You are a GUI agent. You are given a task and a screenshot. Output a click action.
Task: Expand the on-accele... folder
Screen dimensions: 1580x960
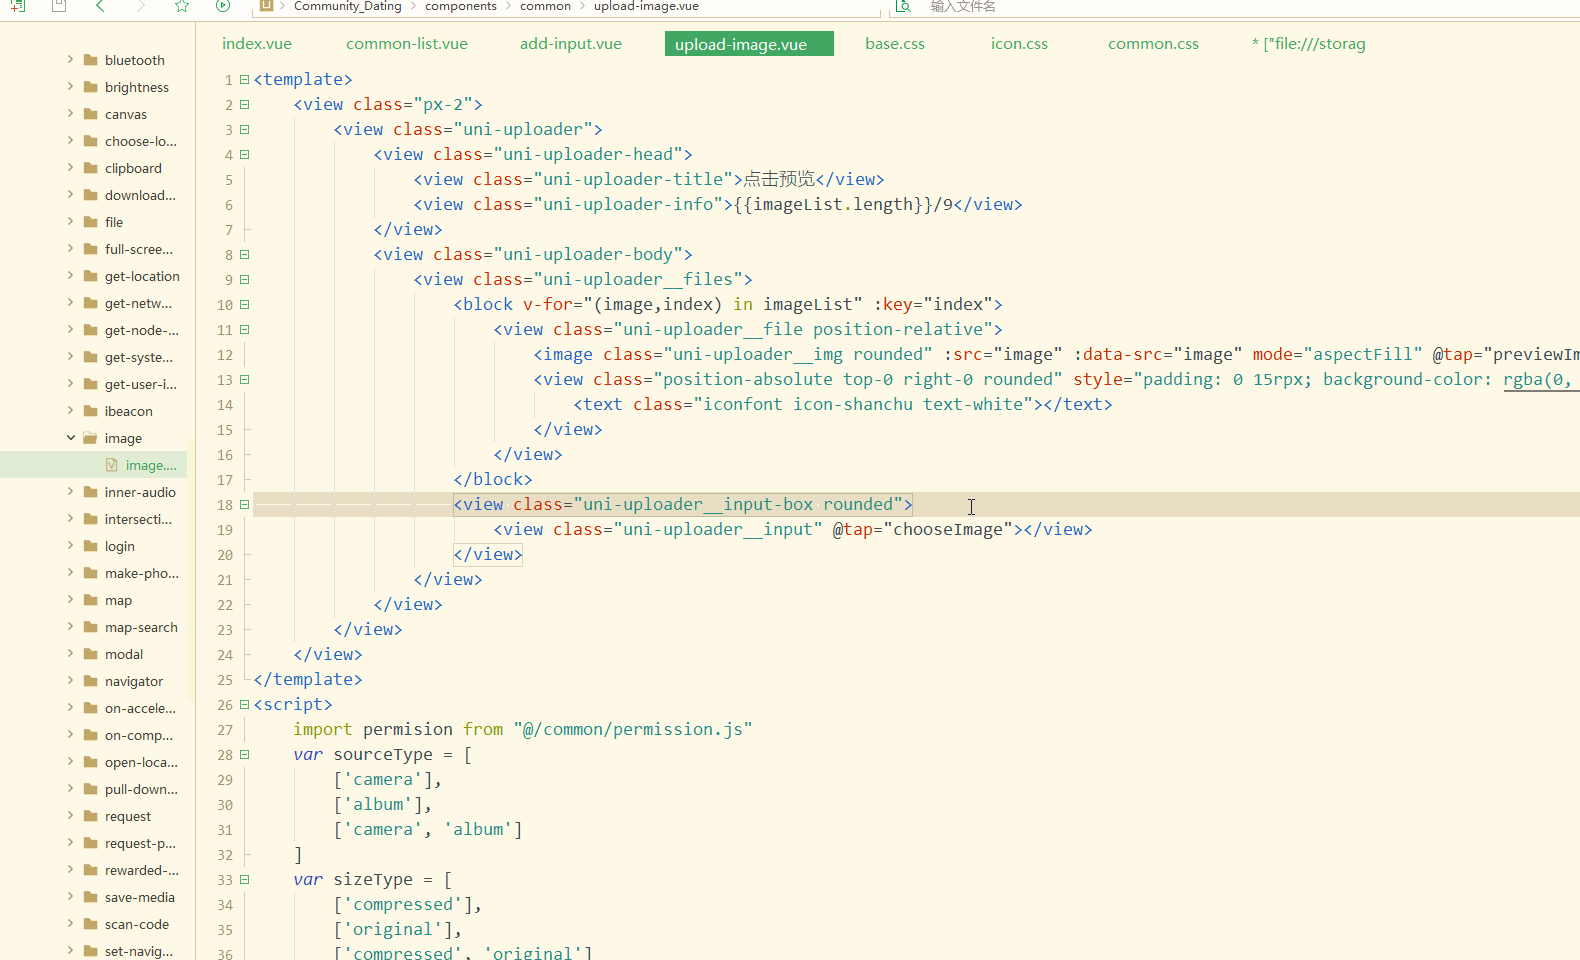pos(70,708)
